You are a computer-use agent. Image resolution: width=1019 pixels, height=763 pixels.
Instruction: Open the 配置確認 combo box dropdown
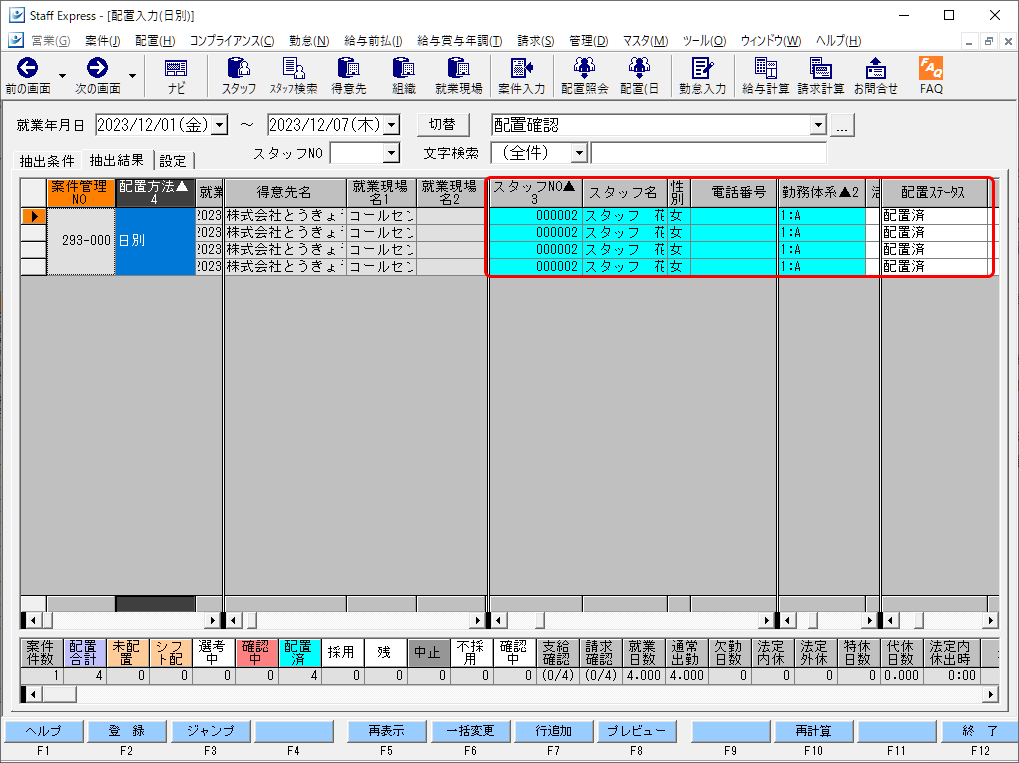818,125
